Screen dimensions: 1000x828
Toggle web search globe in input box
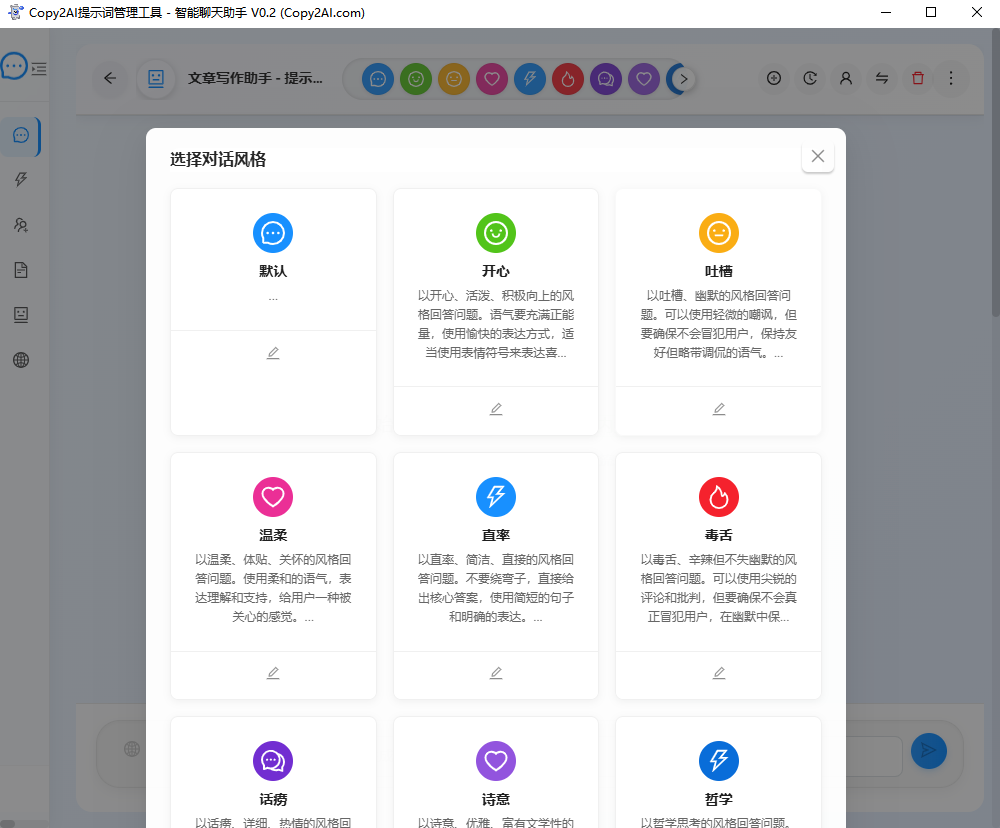coord(132,749)
